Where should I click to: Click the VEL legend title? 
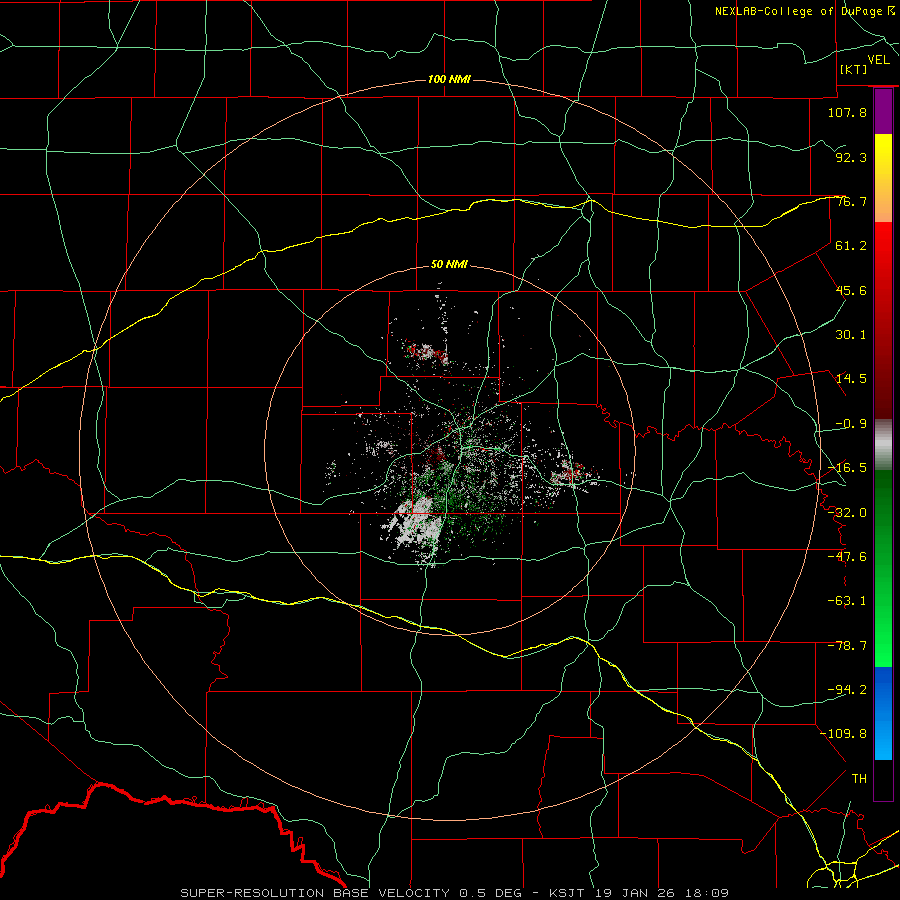[878, 60]
